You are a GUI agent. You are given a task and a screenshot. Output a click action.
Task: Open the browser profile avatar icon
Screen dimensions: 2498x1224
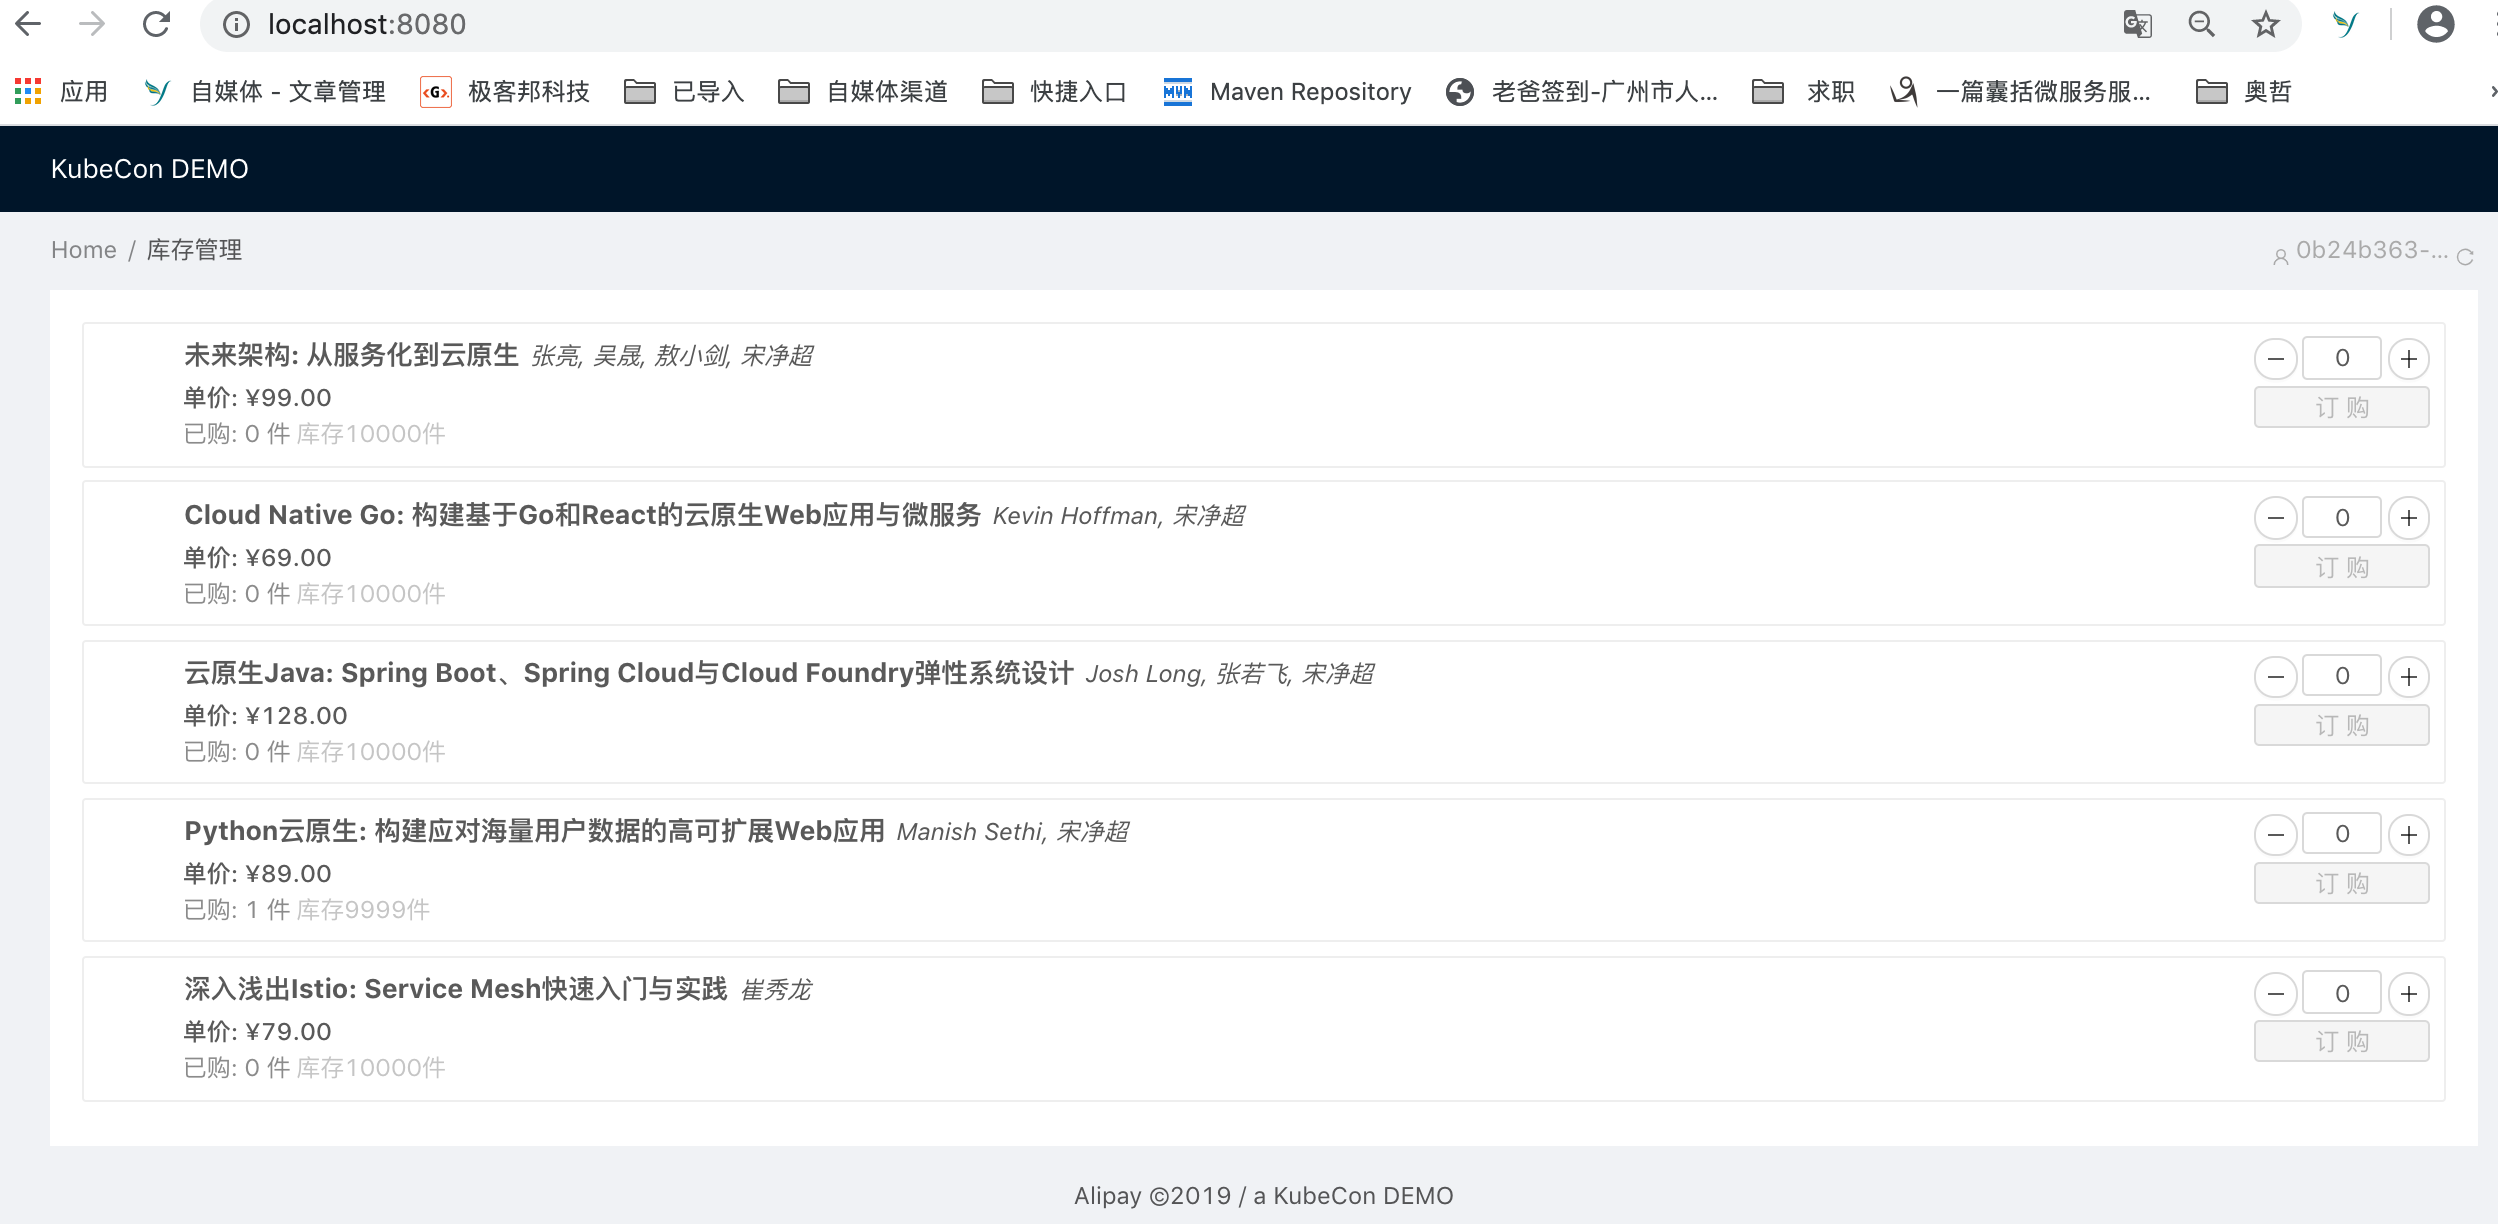(2435, 24)
